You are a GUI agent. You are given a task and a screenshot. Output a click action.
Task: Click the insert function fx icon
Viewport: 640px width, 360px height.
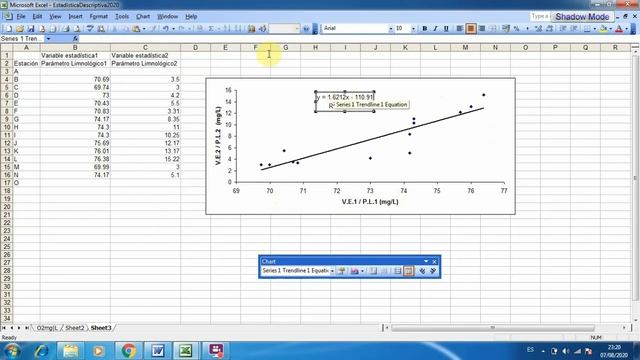pos(76,38)
